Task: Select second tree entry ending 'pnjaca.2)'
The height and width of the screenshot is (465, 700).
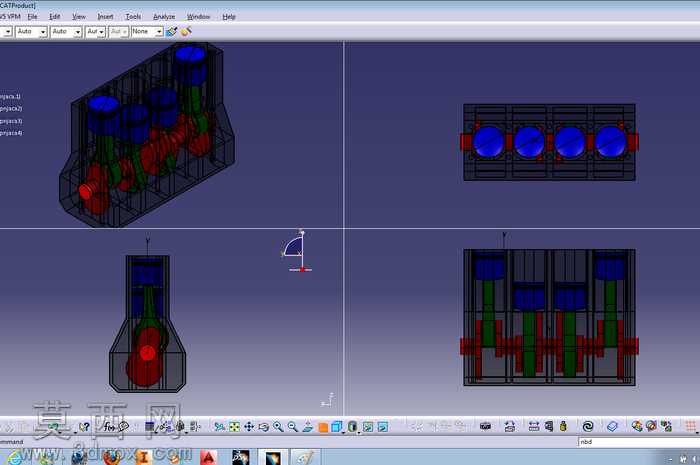Action: [x=10, y=108]
